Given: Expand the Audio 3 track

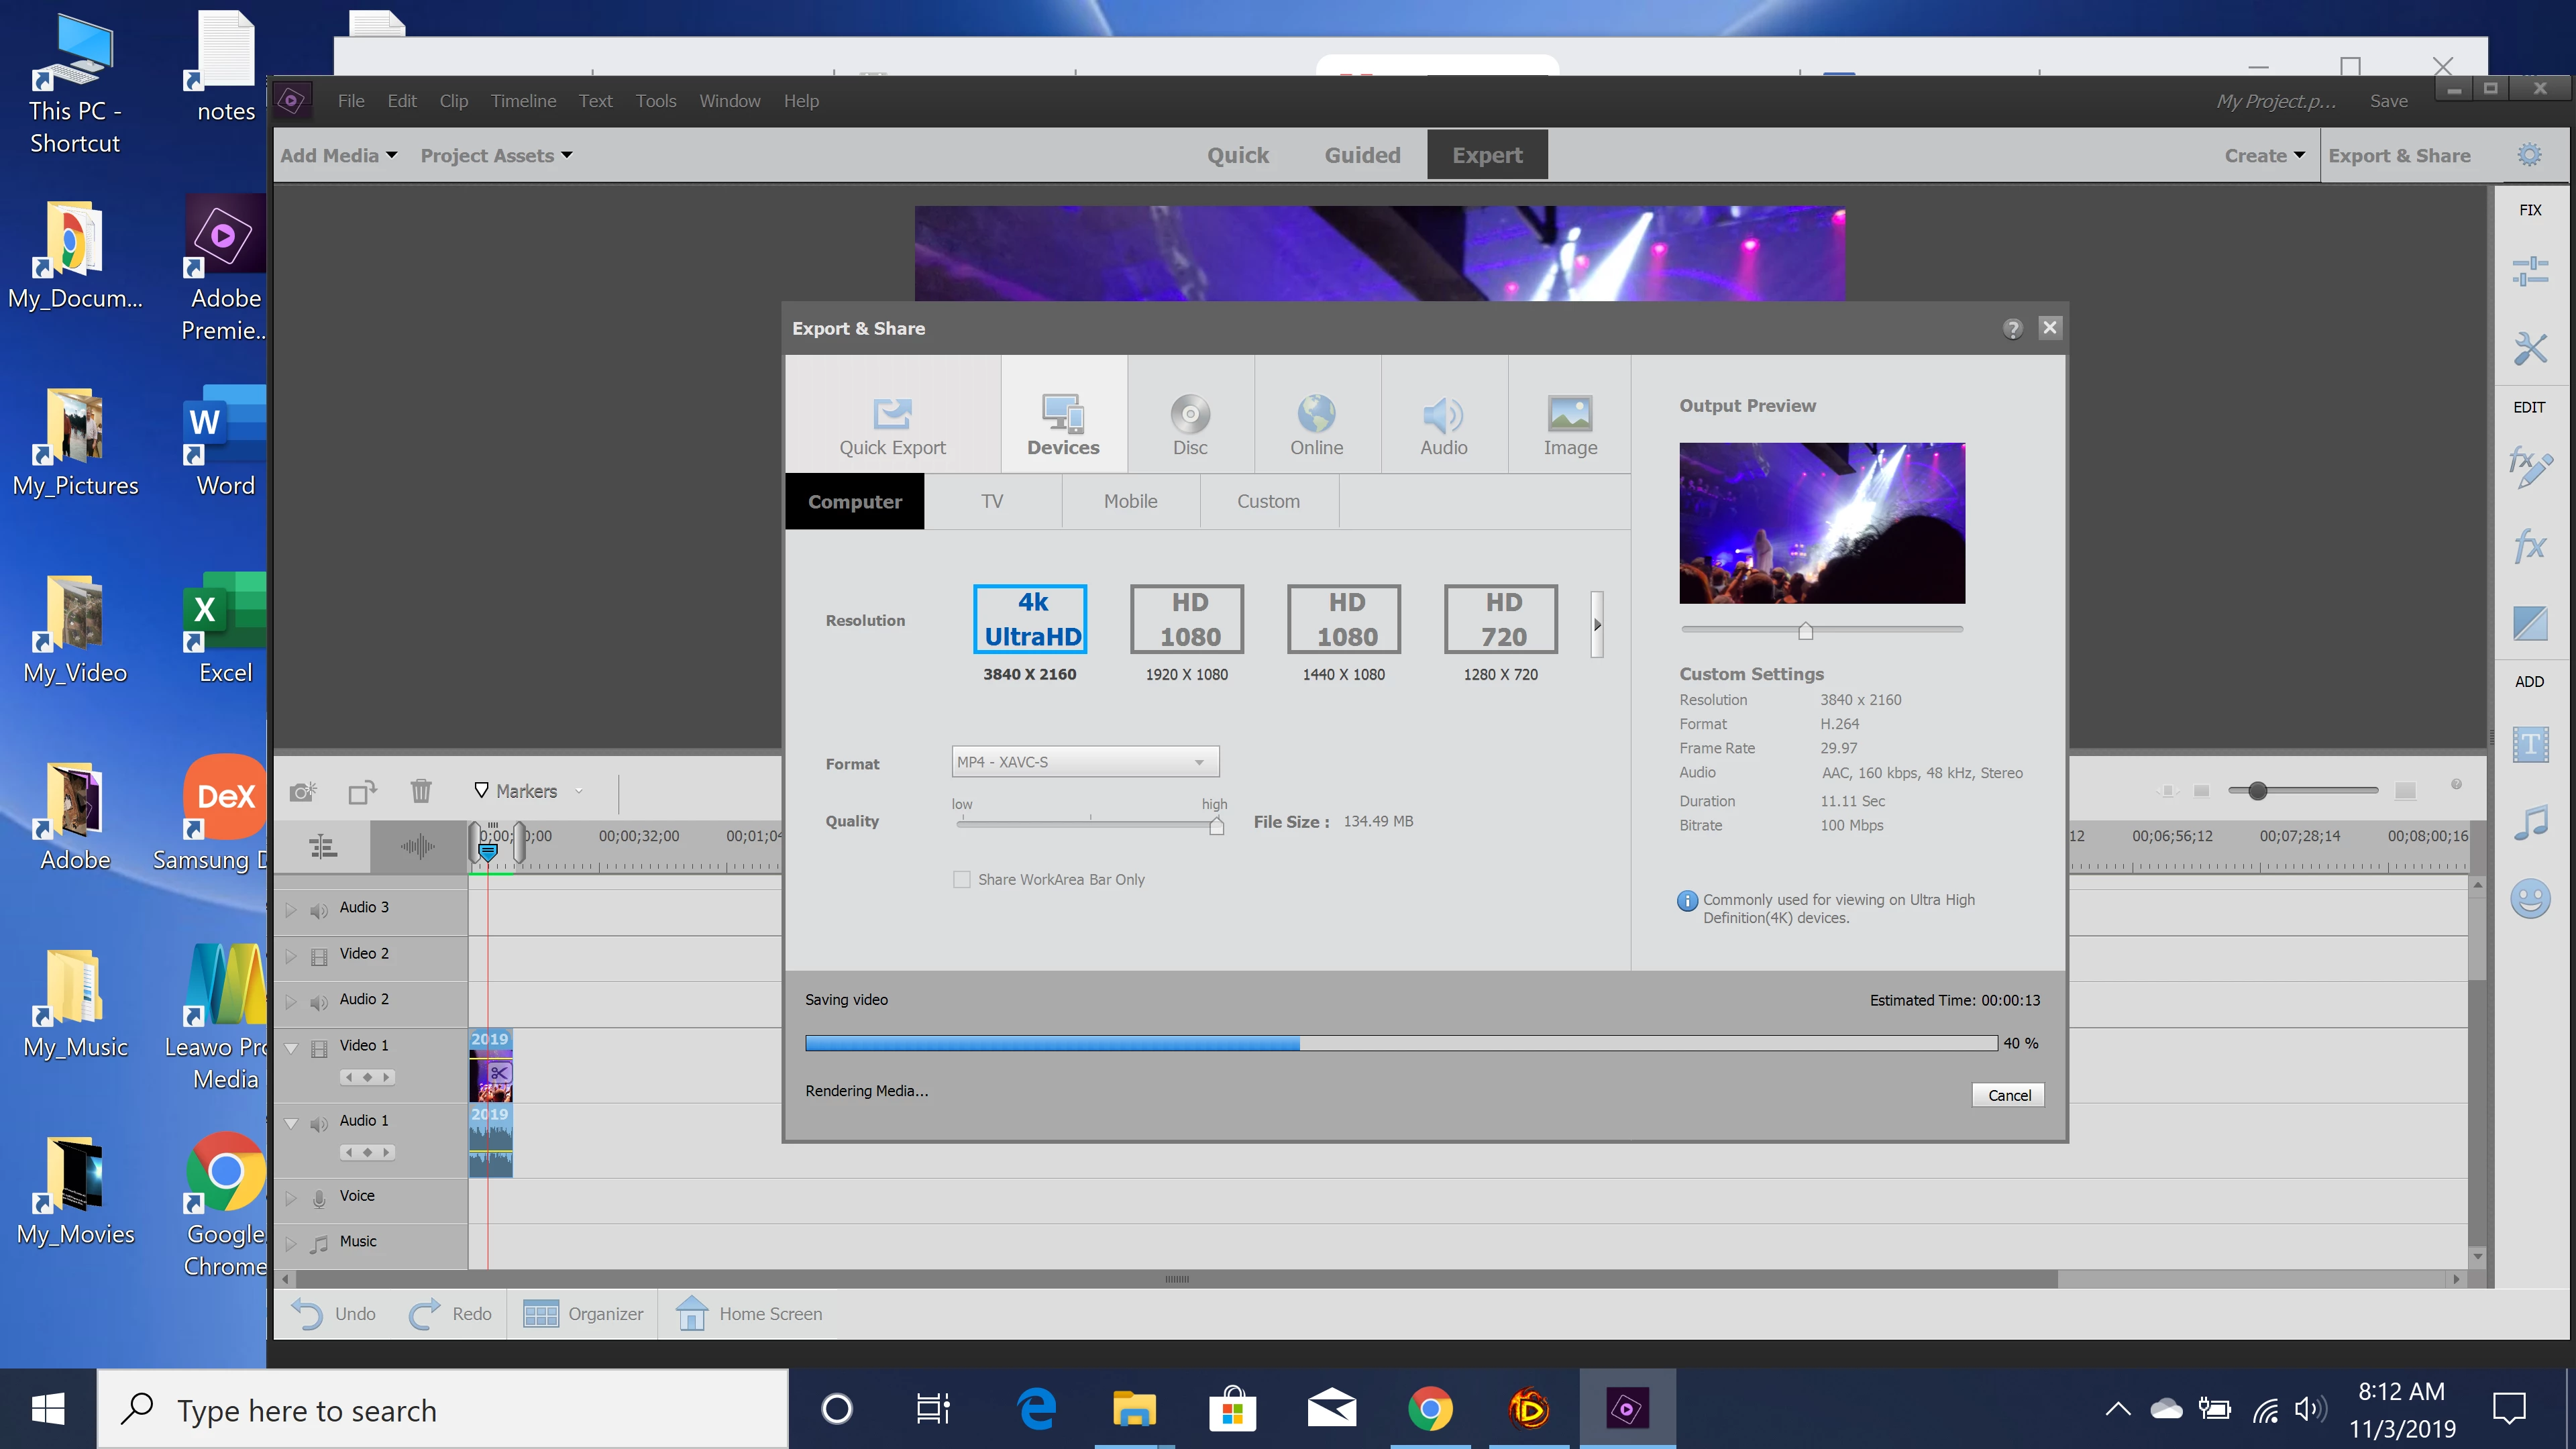Looking at the screenshot, I should click(291, 908).
